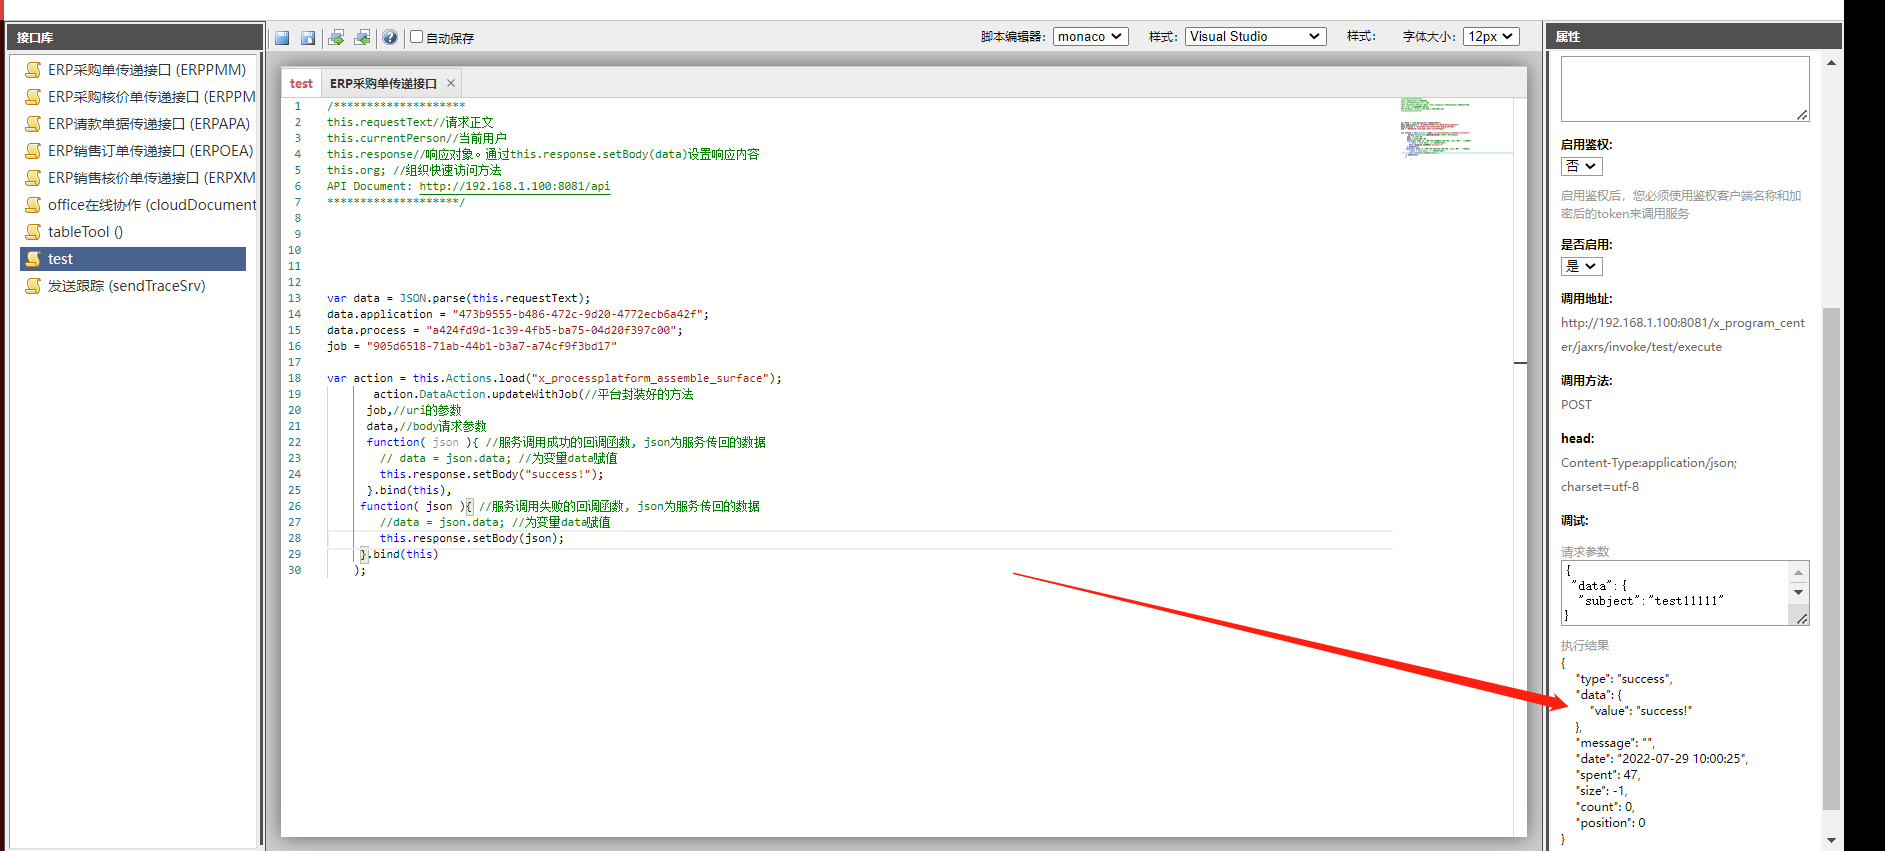Viewport: 1885px width, 851px height.
Task: Click the properties panel scroll-down arrow
Action: (1831, 840)
